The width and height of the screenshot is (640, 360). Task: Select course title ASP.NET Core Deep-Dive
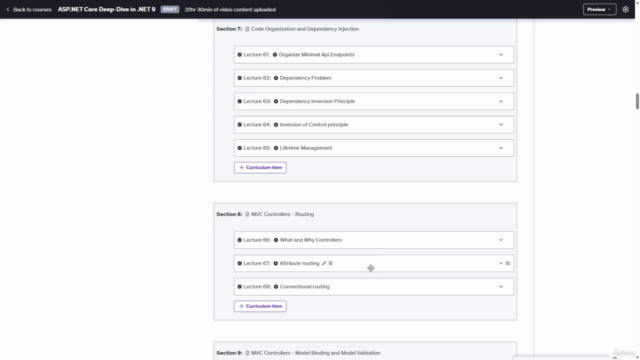[x=107, y=9]
